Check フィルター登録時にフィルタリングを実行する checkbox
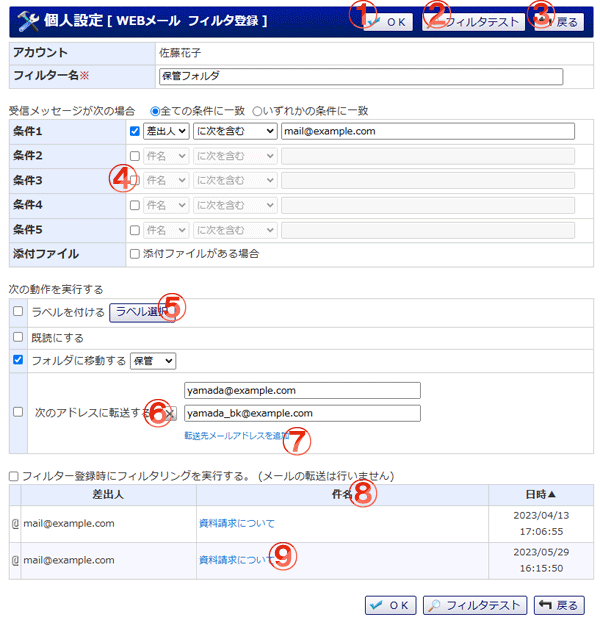Viewport: 600px width, 620px height. click(x=13, y=476)
